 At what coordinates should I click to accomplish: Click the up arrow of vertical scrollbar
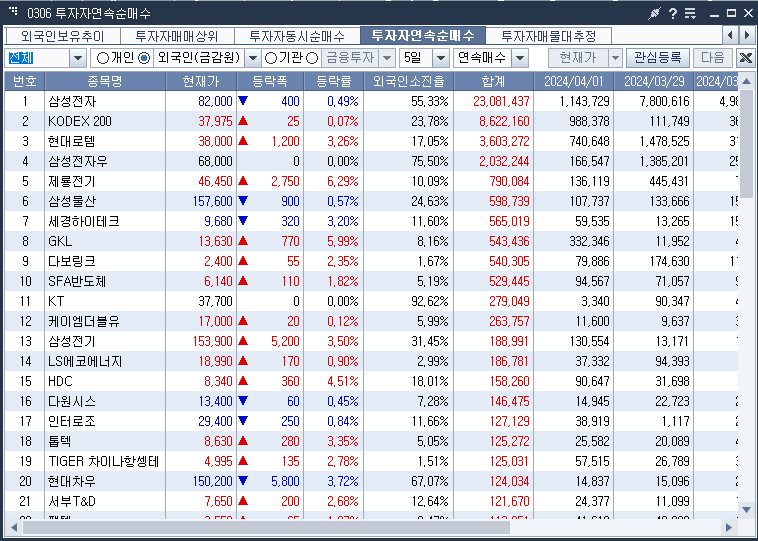(746, 81)
